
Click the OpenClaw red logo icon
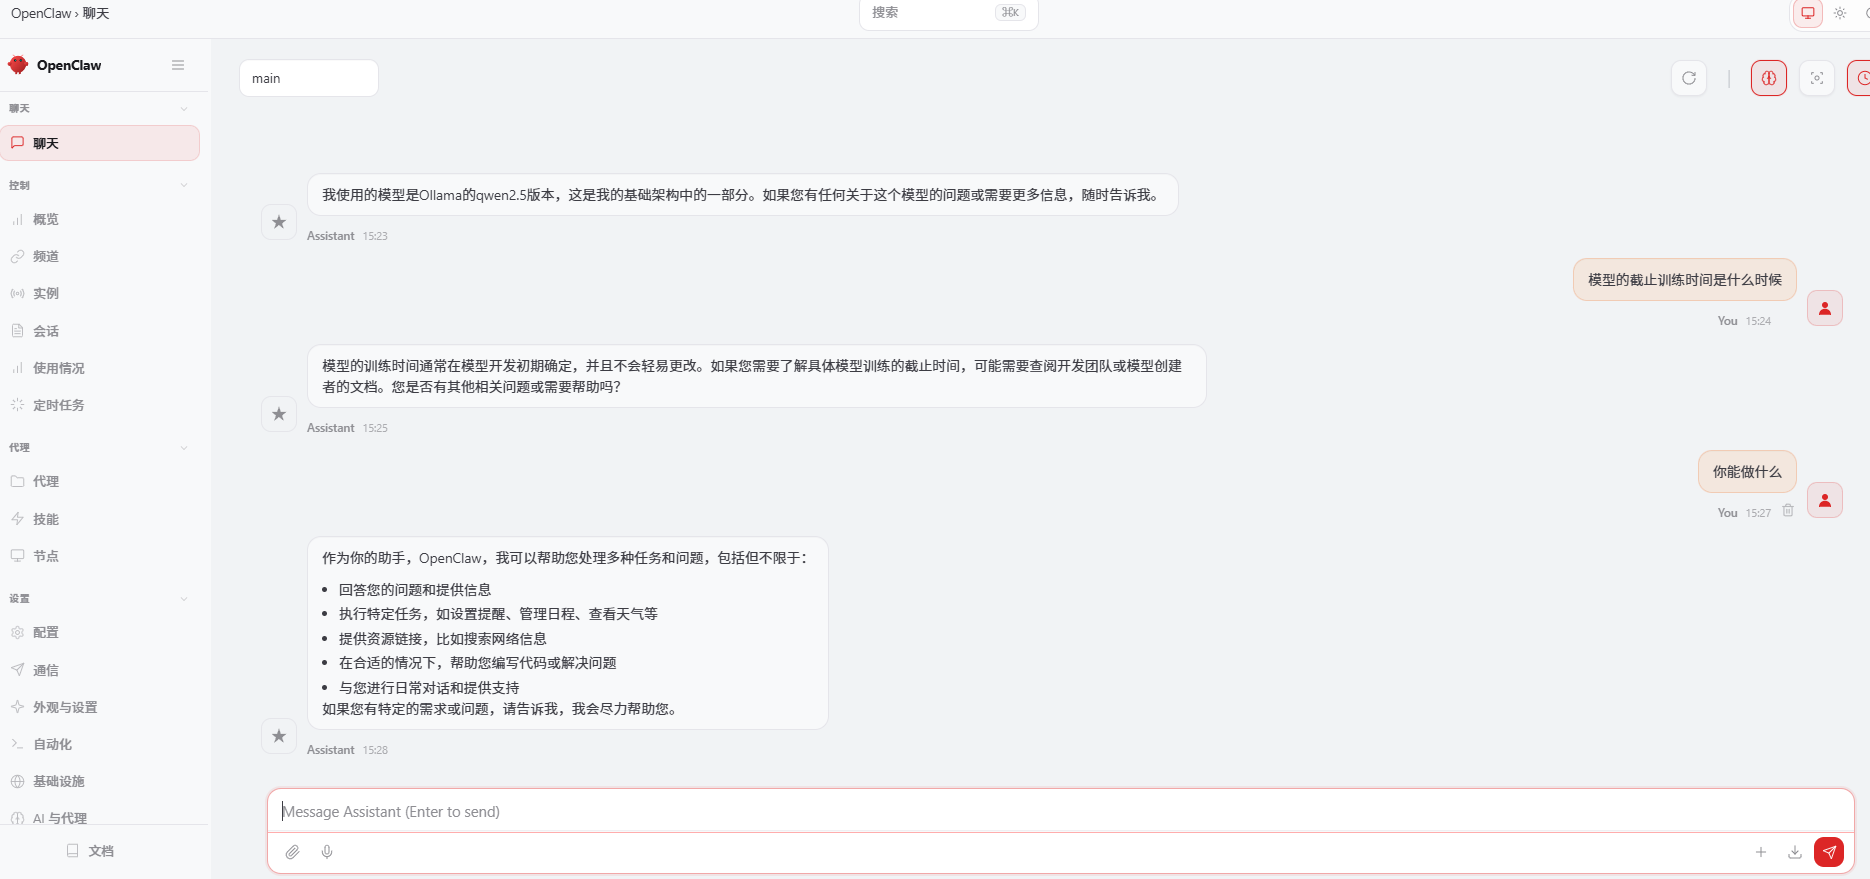18,65
